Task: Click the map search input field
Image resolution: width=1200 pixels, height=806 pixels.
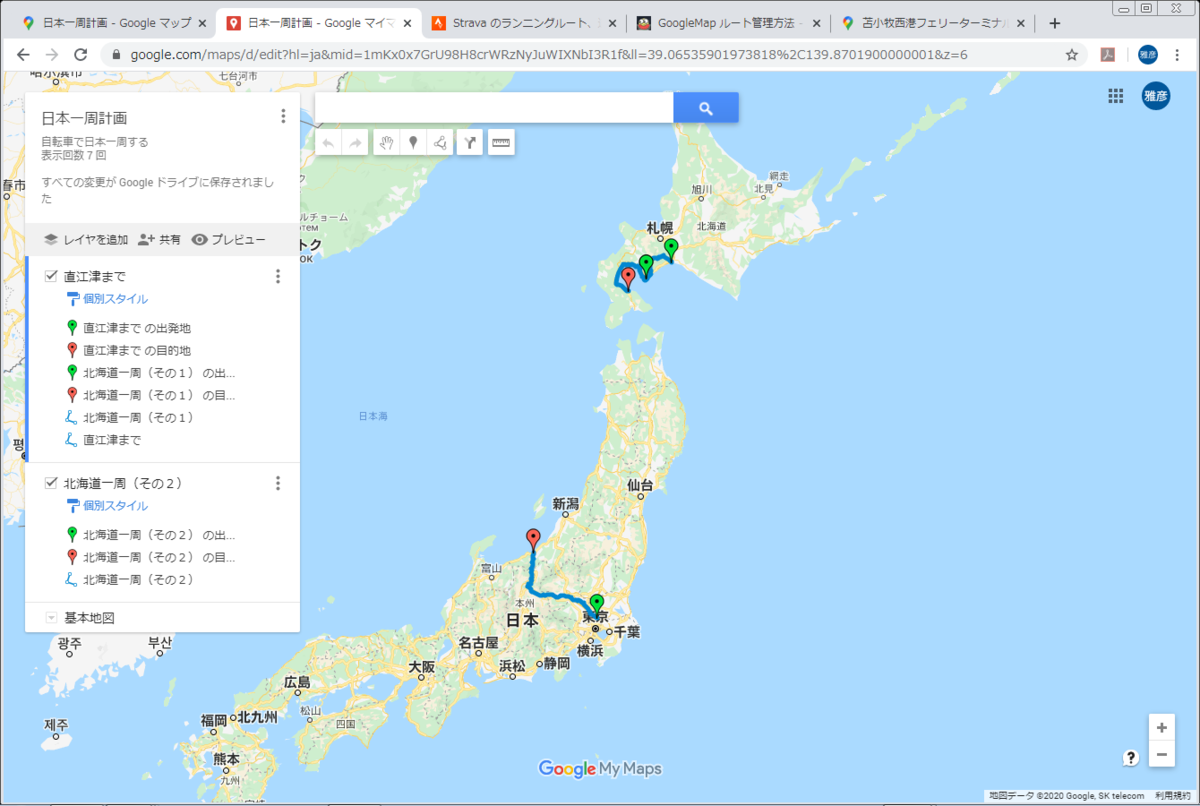Action: [x=494, y=107]
